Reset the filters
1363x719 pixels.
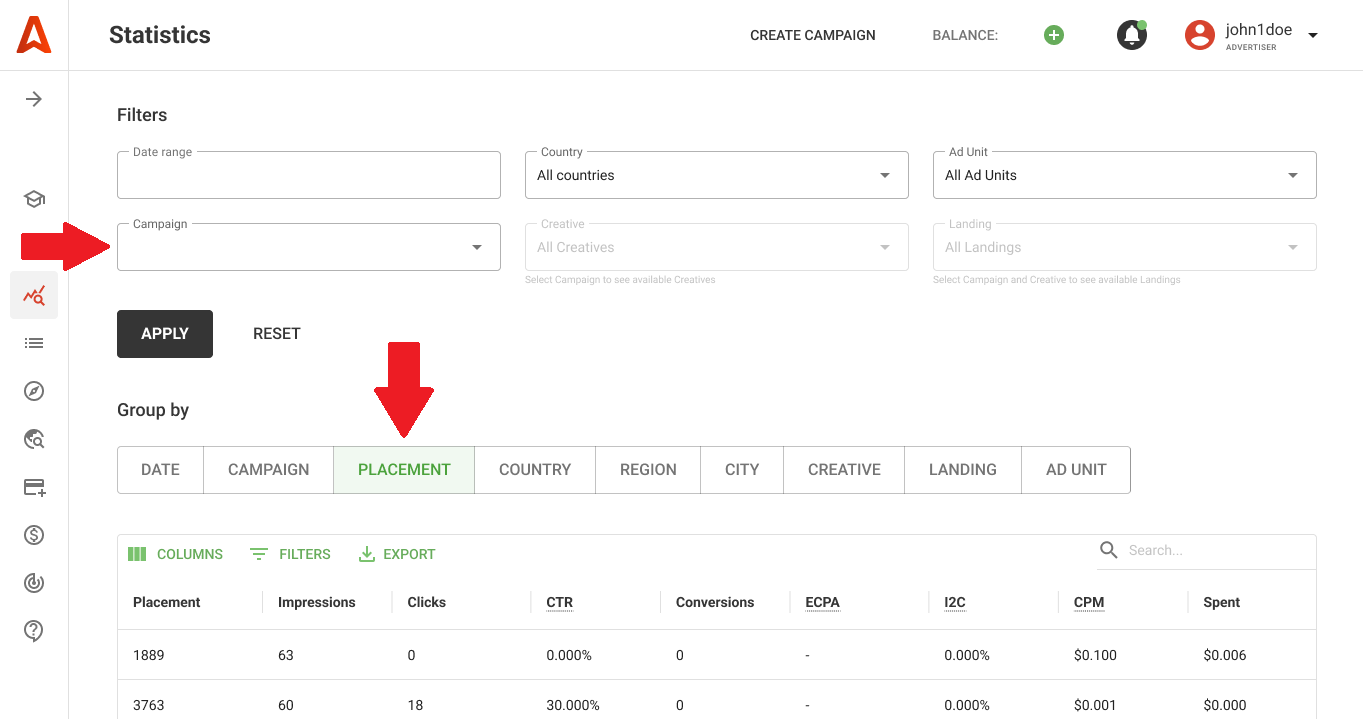pyautogui.click(x=277, y=334)
